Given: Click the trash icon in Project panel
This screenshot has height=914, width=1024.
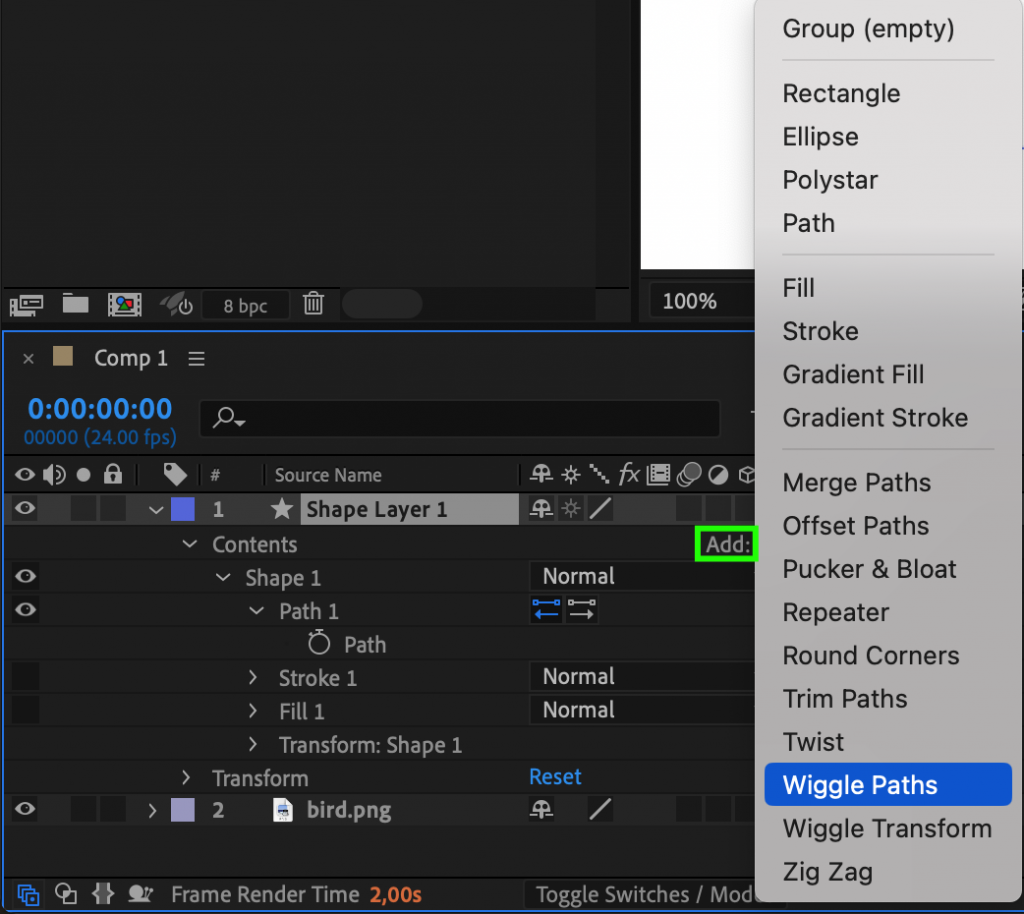Looking at the screenshot, I should point(313,304).
